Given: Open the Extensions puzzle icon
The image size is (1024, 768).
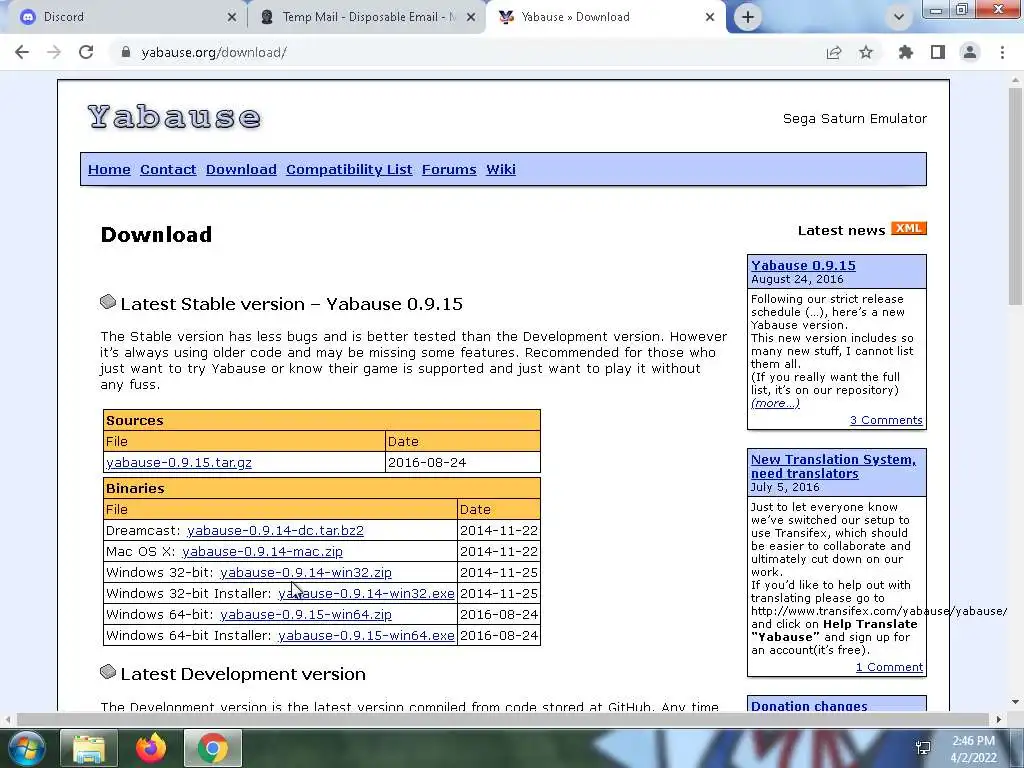Looking at the screenshot, I should 906,52.
